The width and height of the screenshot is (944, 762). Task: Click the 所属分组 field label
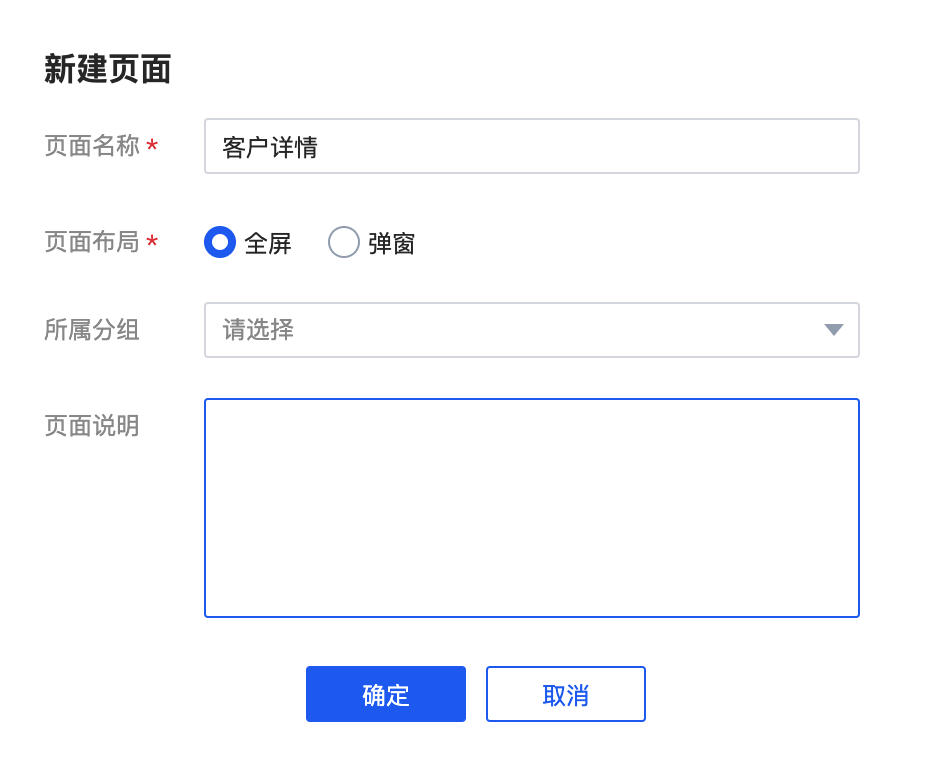(92, 330)
